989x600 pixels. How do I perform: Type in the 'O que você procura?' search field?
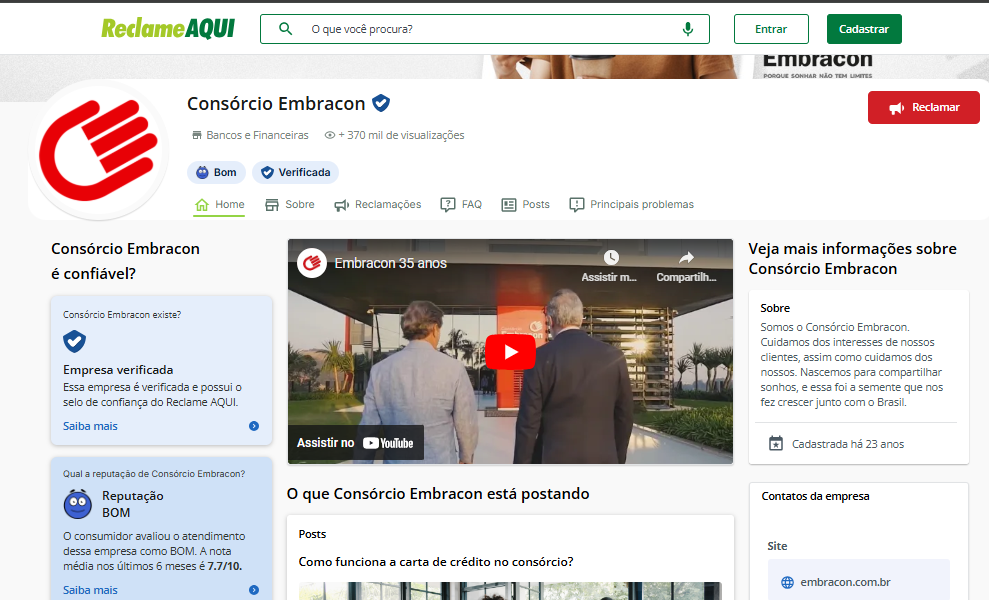(490, 29)
